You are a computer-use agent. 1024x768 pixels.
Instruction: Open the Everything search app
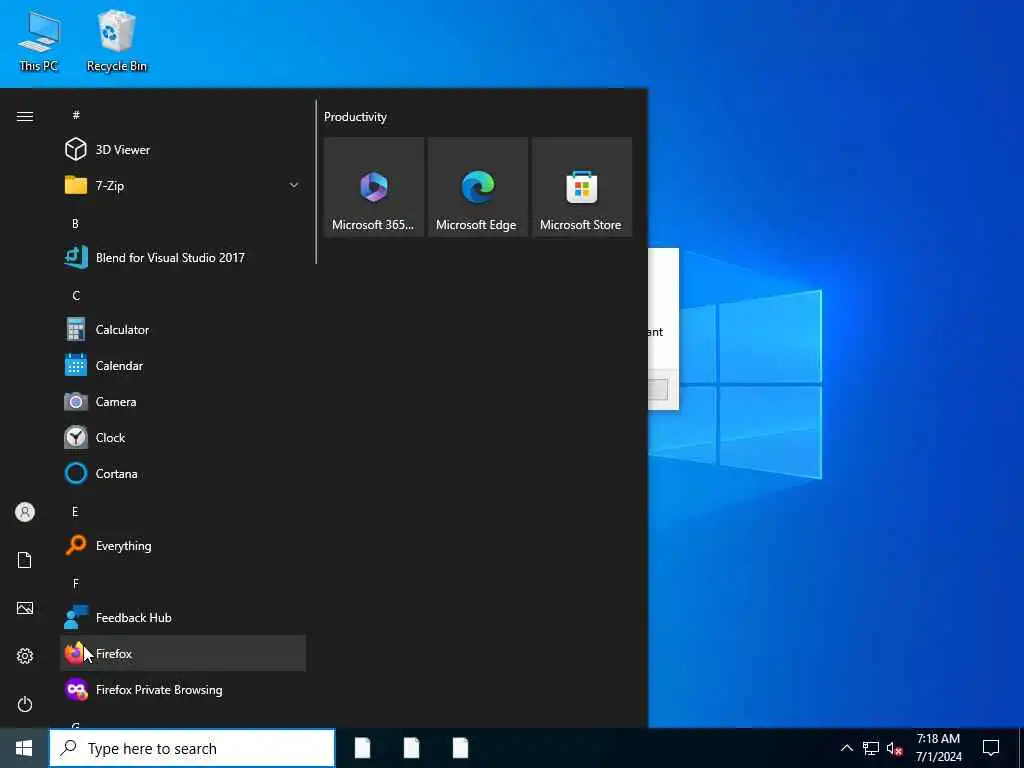(x=183, y=545)
